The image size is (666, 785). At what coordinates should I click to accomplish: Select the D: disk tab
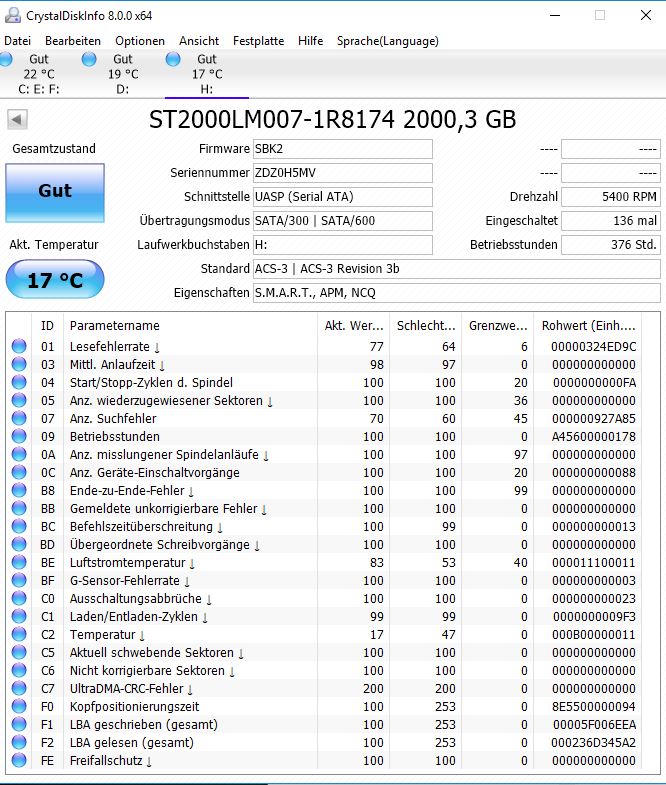tap(123, 74)
